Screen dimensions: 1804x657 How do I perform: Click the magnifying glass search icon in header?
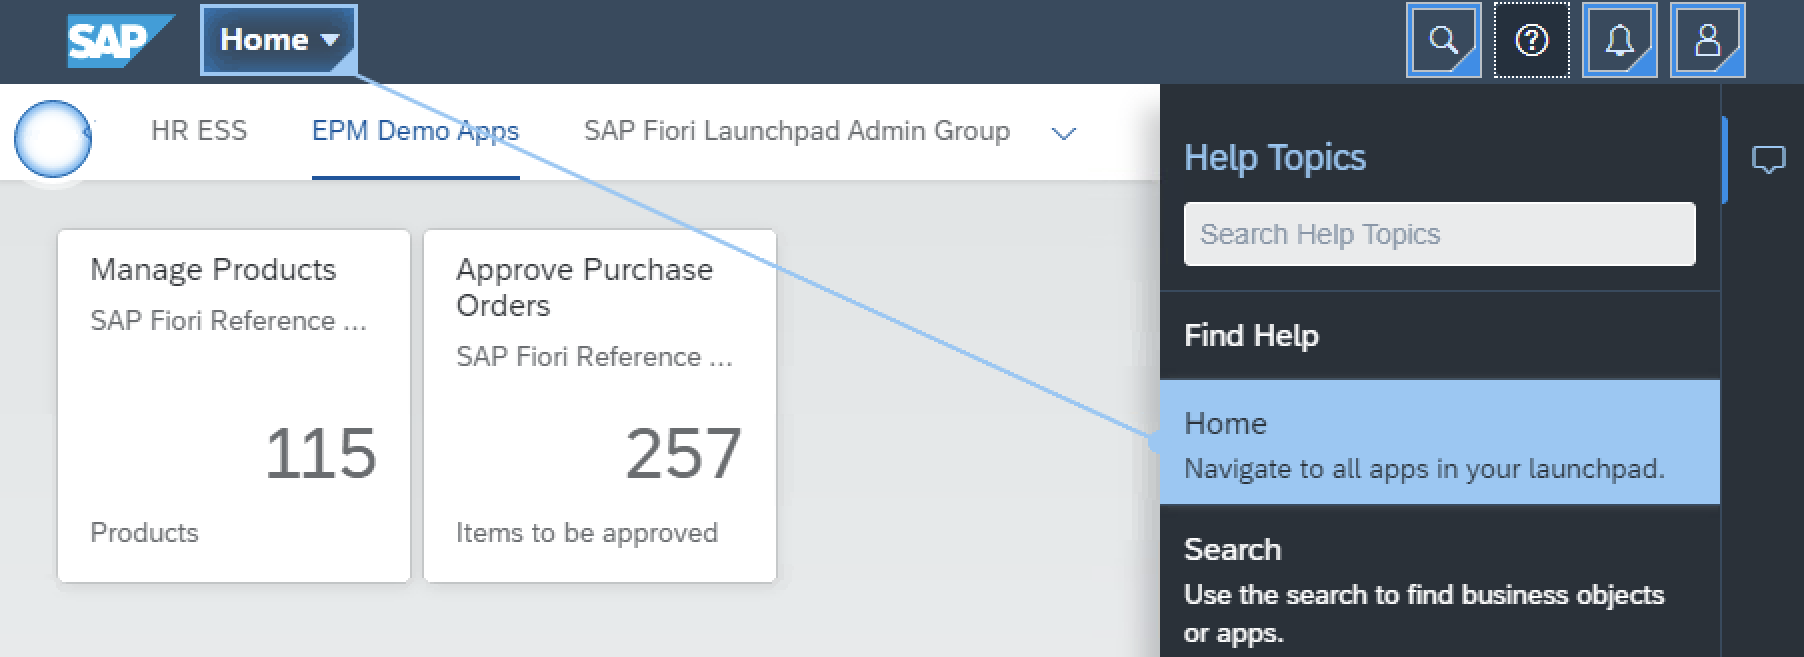1443,40
